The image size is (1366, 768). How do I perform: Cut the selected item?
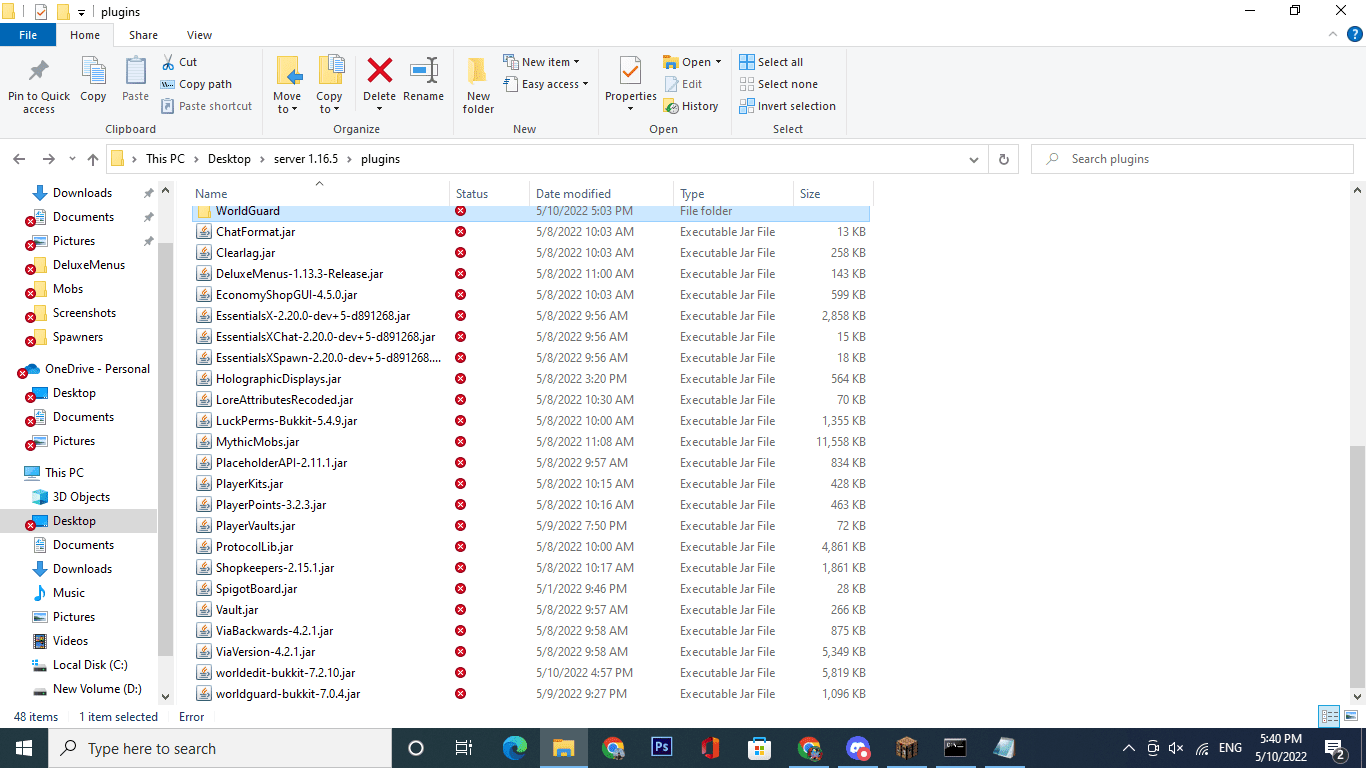tap(179, 62)
